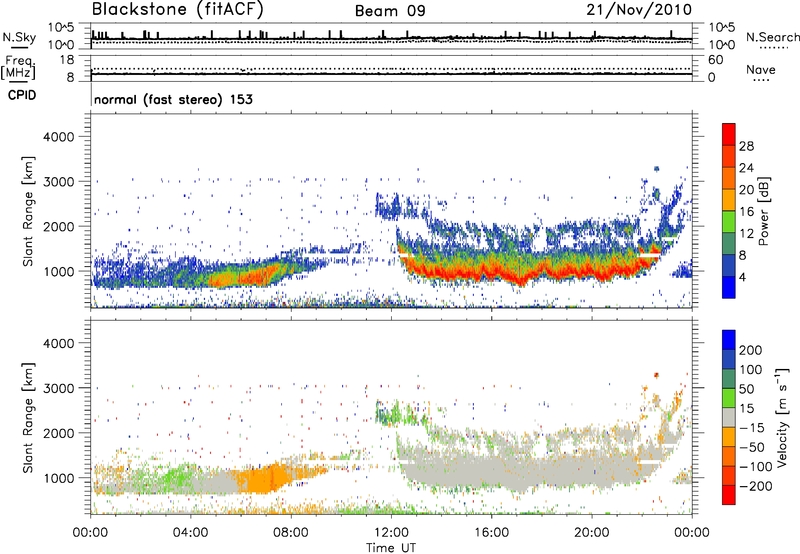The height and width of the screenshot is (554, 800).
Task: Click the "Velocity [m s⁻¹]" colorbar title
Action: pyautogui.click(x=781, y=417)
